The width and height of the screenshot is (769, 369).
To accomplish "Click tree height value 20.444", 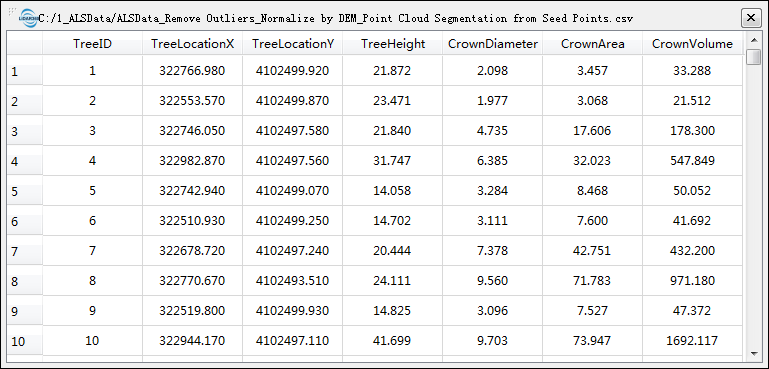I will pyautogui.click(x=393, y=250).
